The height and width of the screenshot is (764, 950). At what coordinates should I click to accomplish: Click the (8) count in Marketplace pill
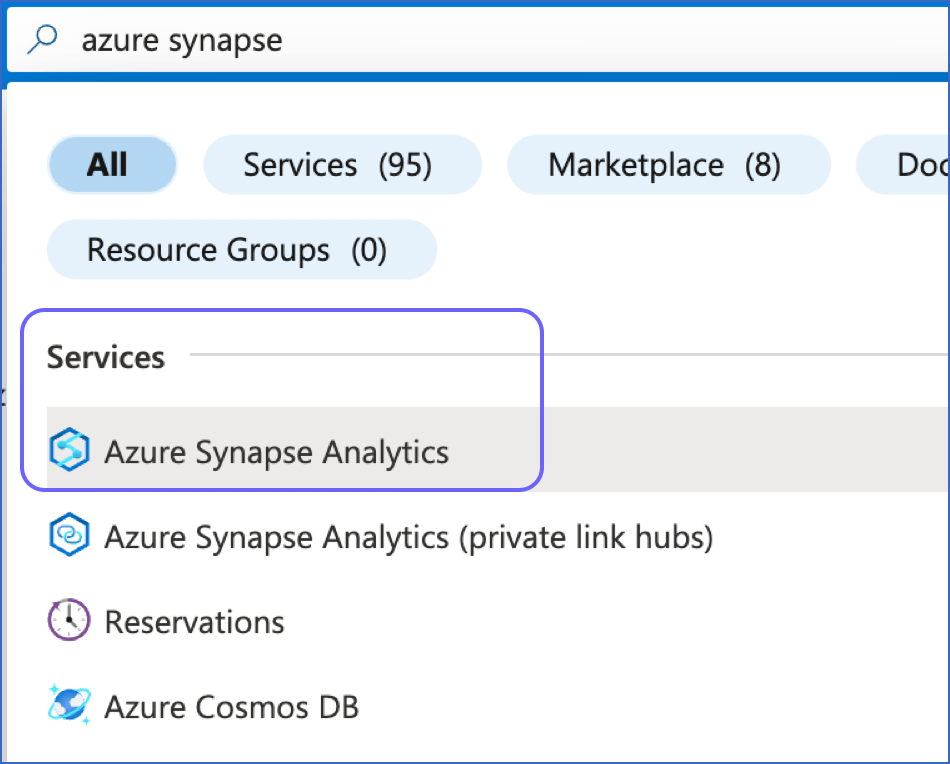click(x=762, y=164)
